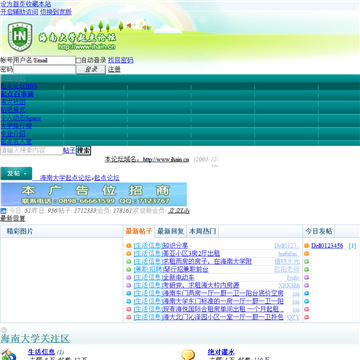Viewport: 360px width, 360px height.
Task: Open 起点名人堂 in the navigation
Action: point(16,142)
